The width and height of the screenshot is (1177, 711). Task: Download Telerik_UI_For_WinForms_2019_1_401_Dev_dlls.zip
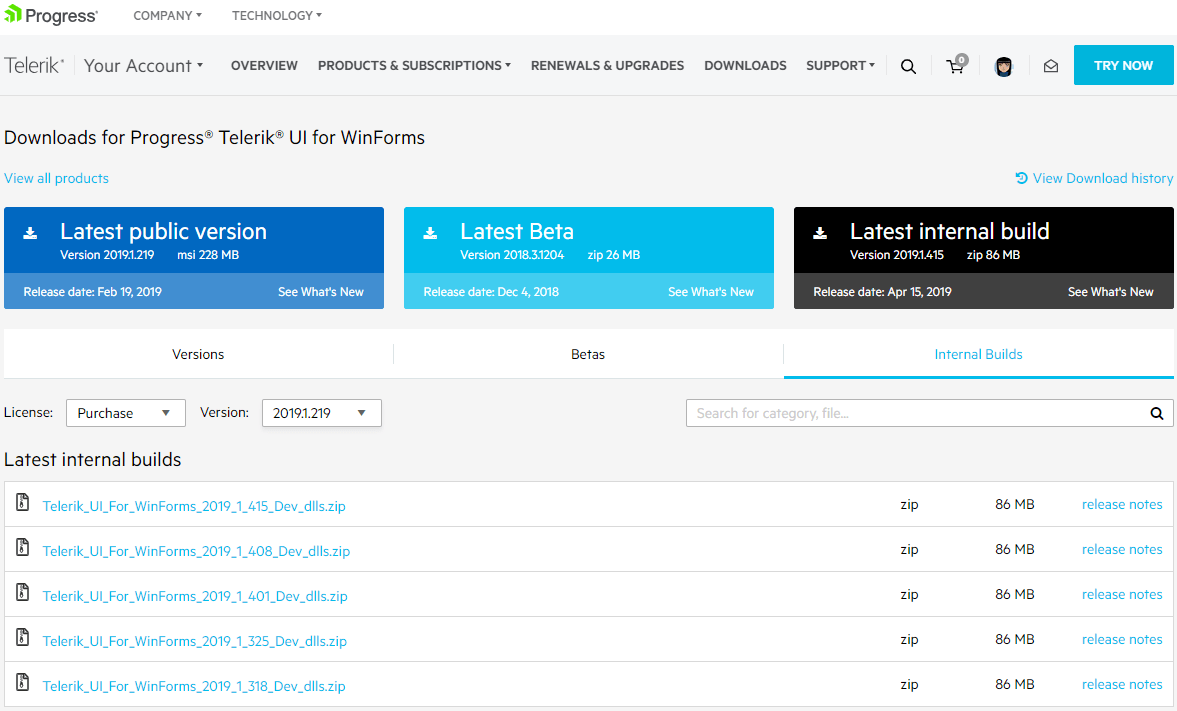point(195,596)
